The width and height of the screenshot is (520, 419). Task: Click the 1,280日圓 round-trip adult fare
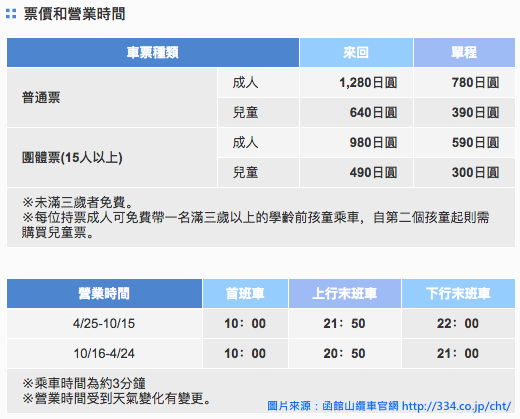pos(368,83)
